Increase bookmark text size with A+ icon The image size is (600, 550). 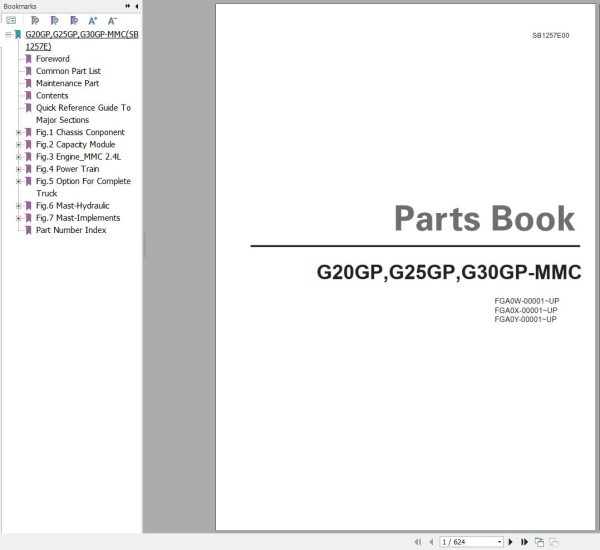pos(93,20)
